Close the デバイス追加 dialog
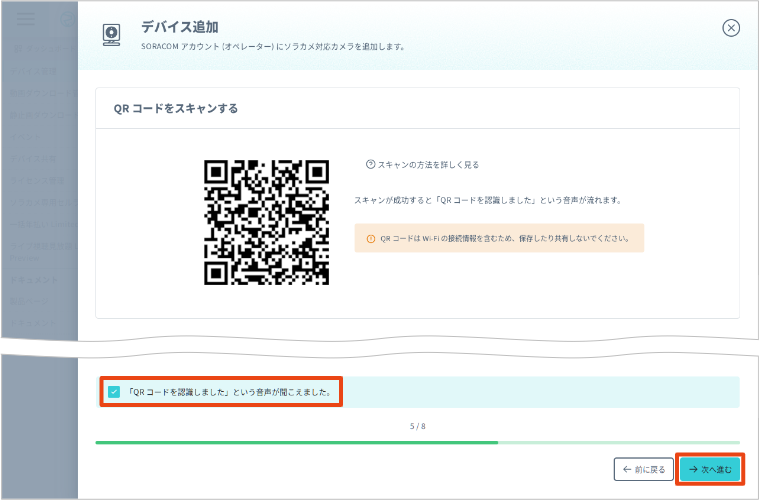759x500 pixels. 731,28
